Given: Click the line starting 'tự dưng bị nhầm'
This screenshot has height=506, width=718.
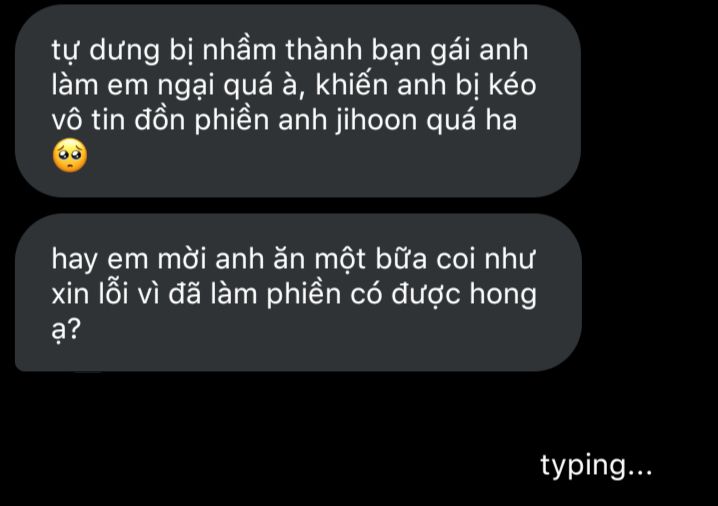Looking at the screenshot, I should (289, 50).
